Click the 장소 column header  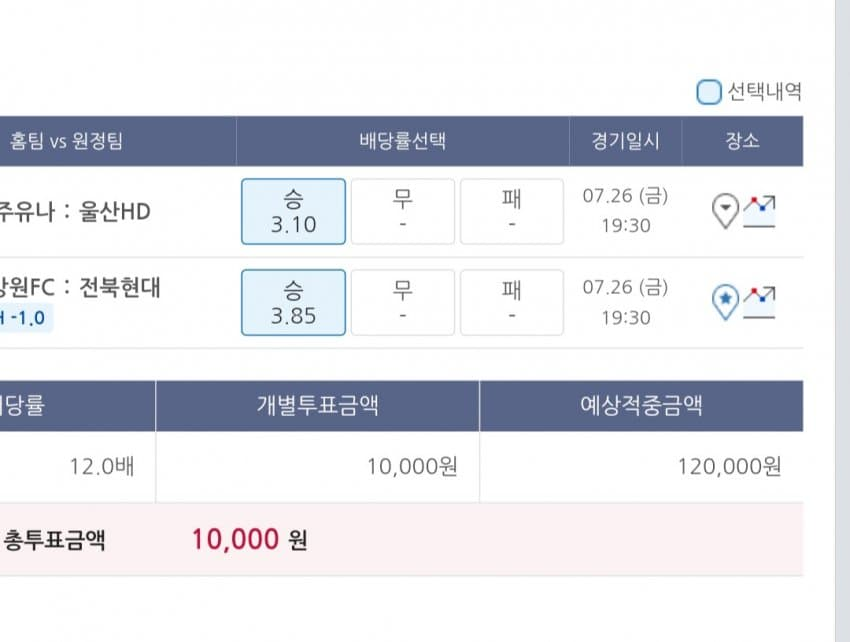[742, 141]
